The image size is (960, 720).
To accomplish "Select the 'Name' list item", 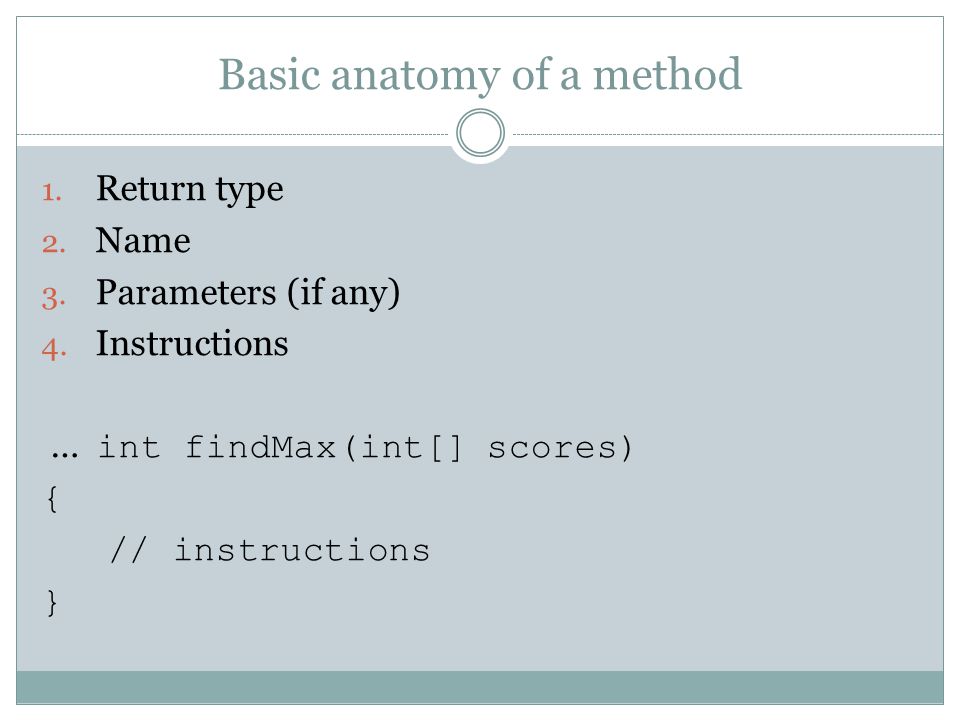I will (x=143, y=240).
